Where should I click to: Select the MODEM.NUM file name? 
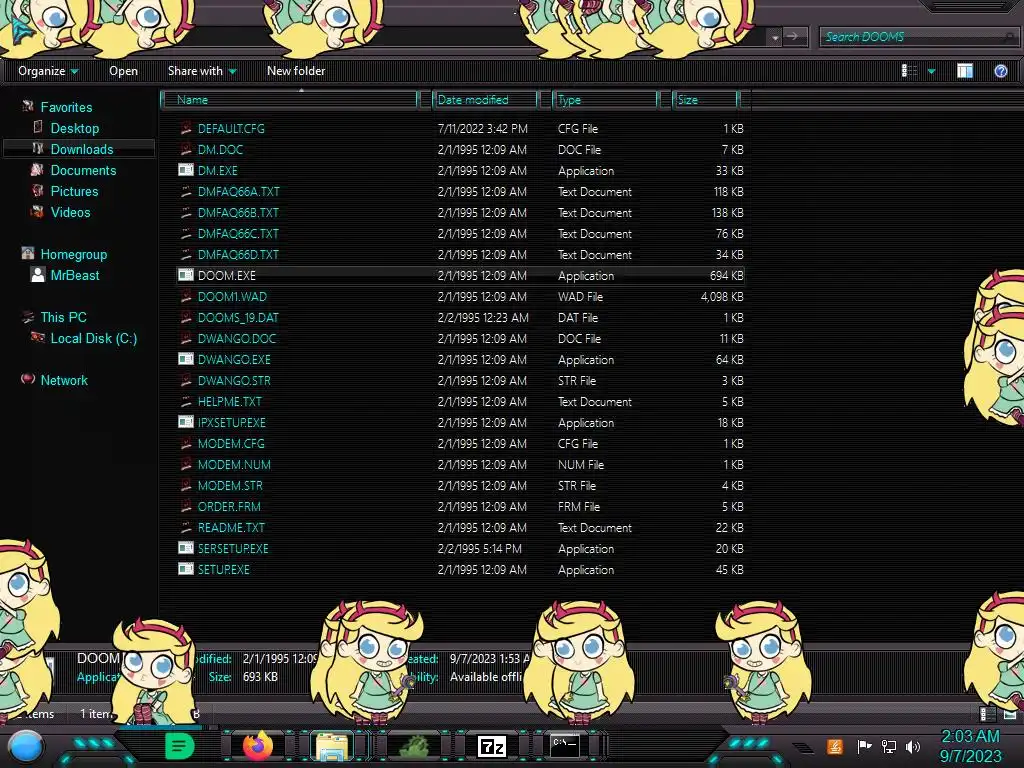pos(234,464)
